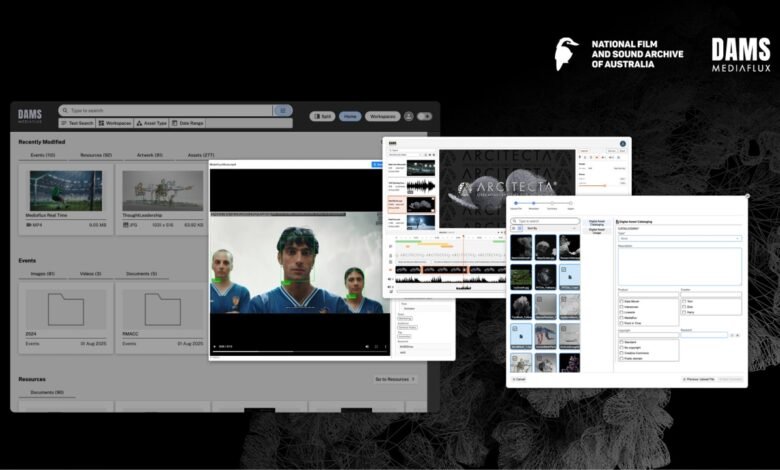Open the Text Search filter
The width and height of the screenshot is (780, 470).
tap(77, 123)
